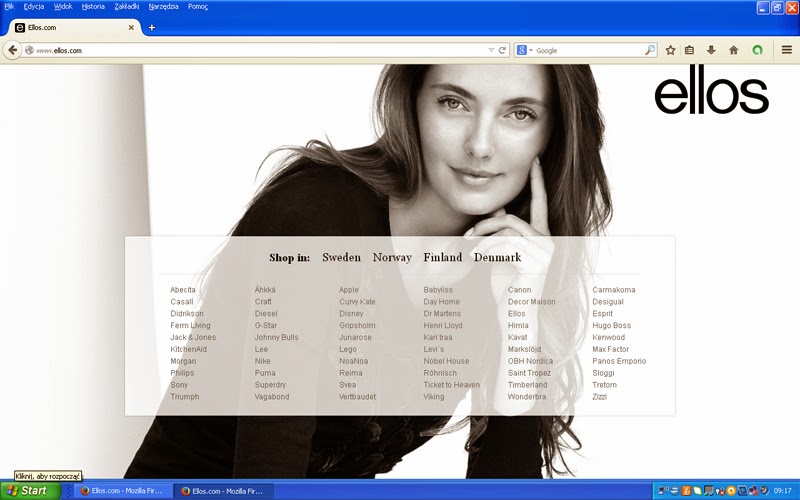Go to the home page icon
Screen dimensions: 800x500
point(733,50)
